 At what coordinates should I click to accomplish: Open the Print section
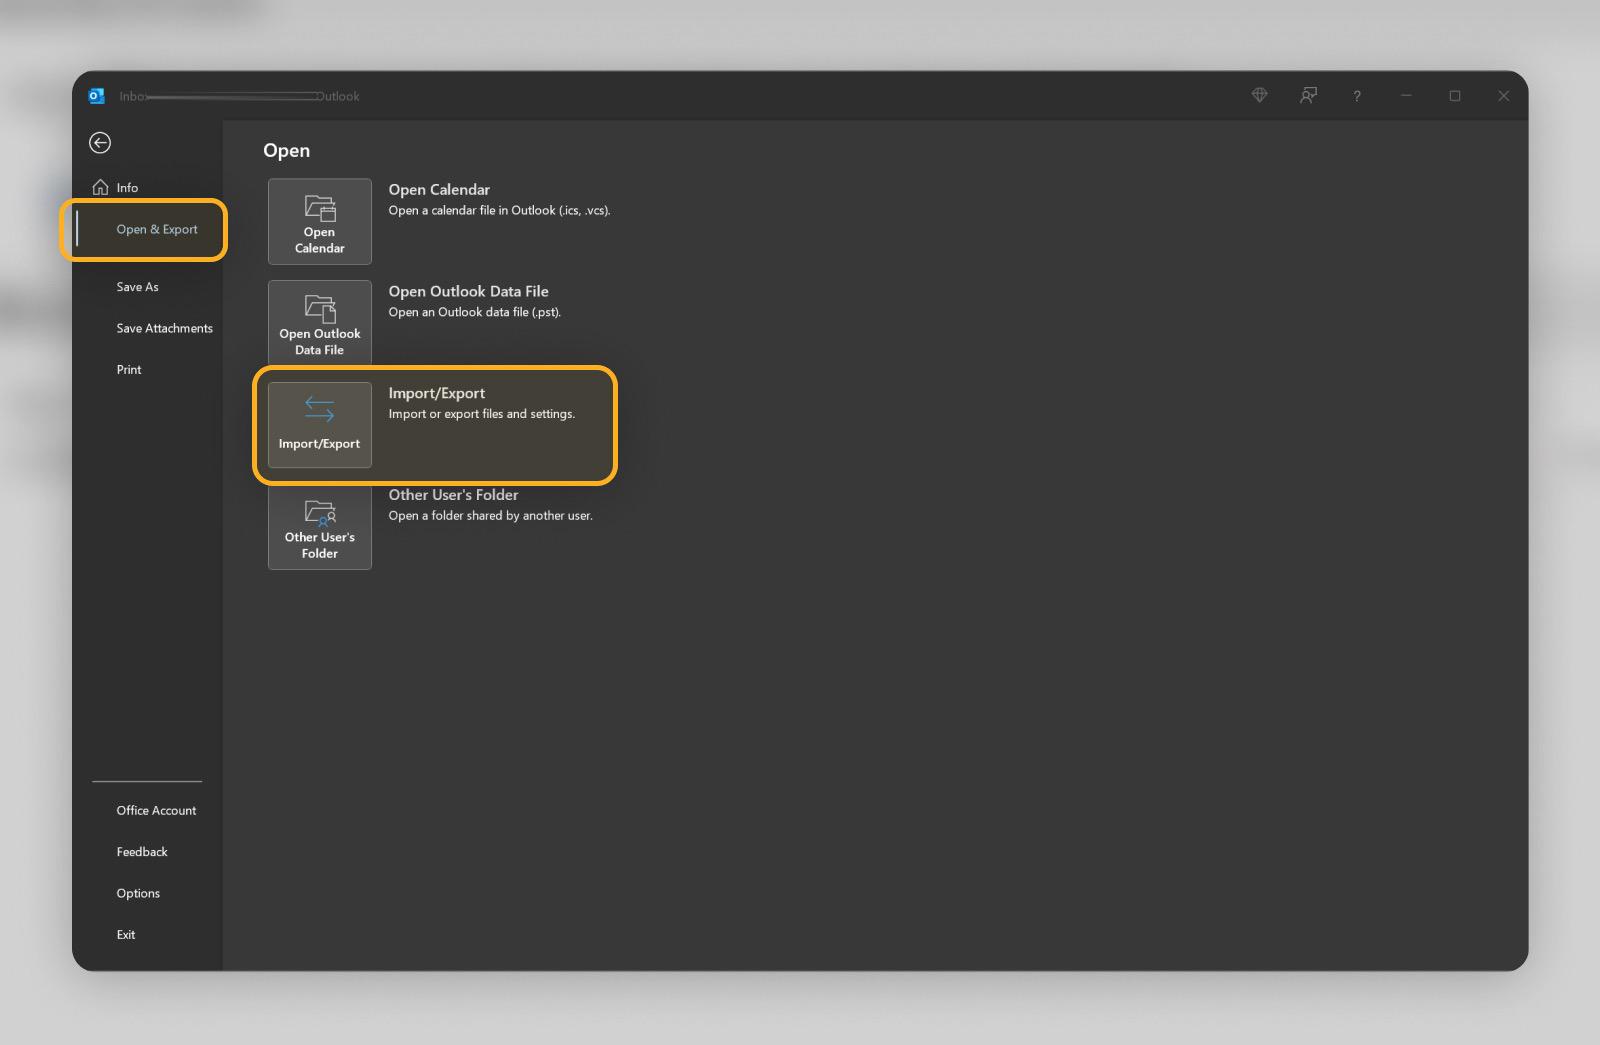(x=129, y=369)
